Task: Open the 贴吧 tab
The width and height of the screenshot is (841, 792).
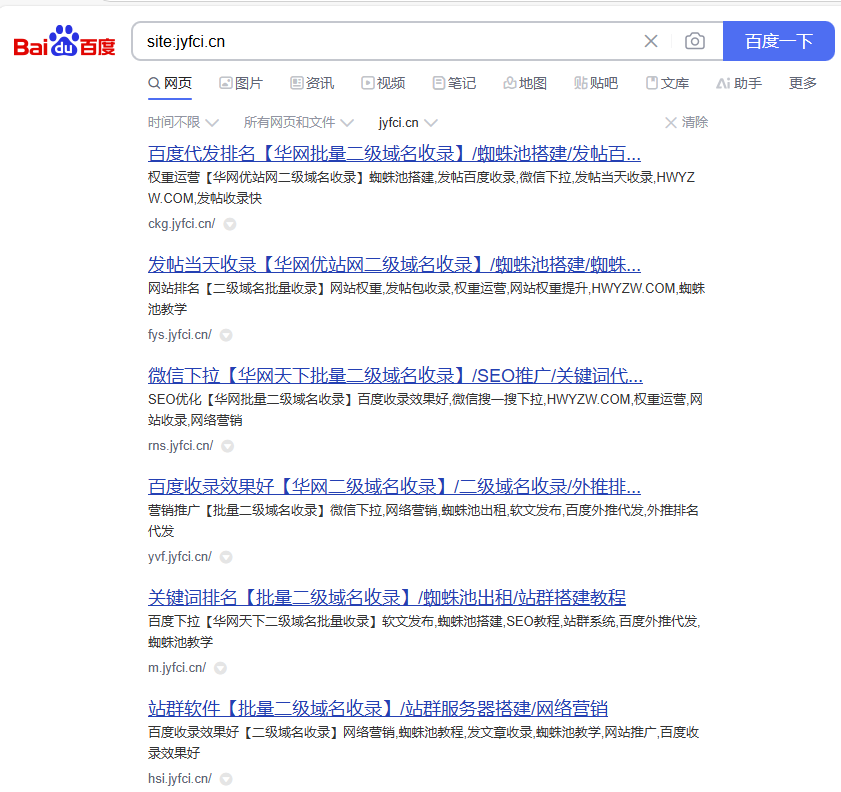Action: (596, 83)
